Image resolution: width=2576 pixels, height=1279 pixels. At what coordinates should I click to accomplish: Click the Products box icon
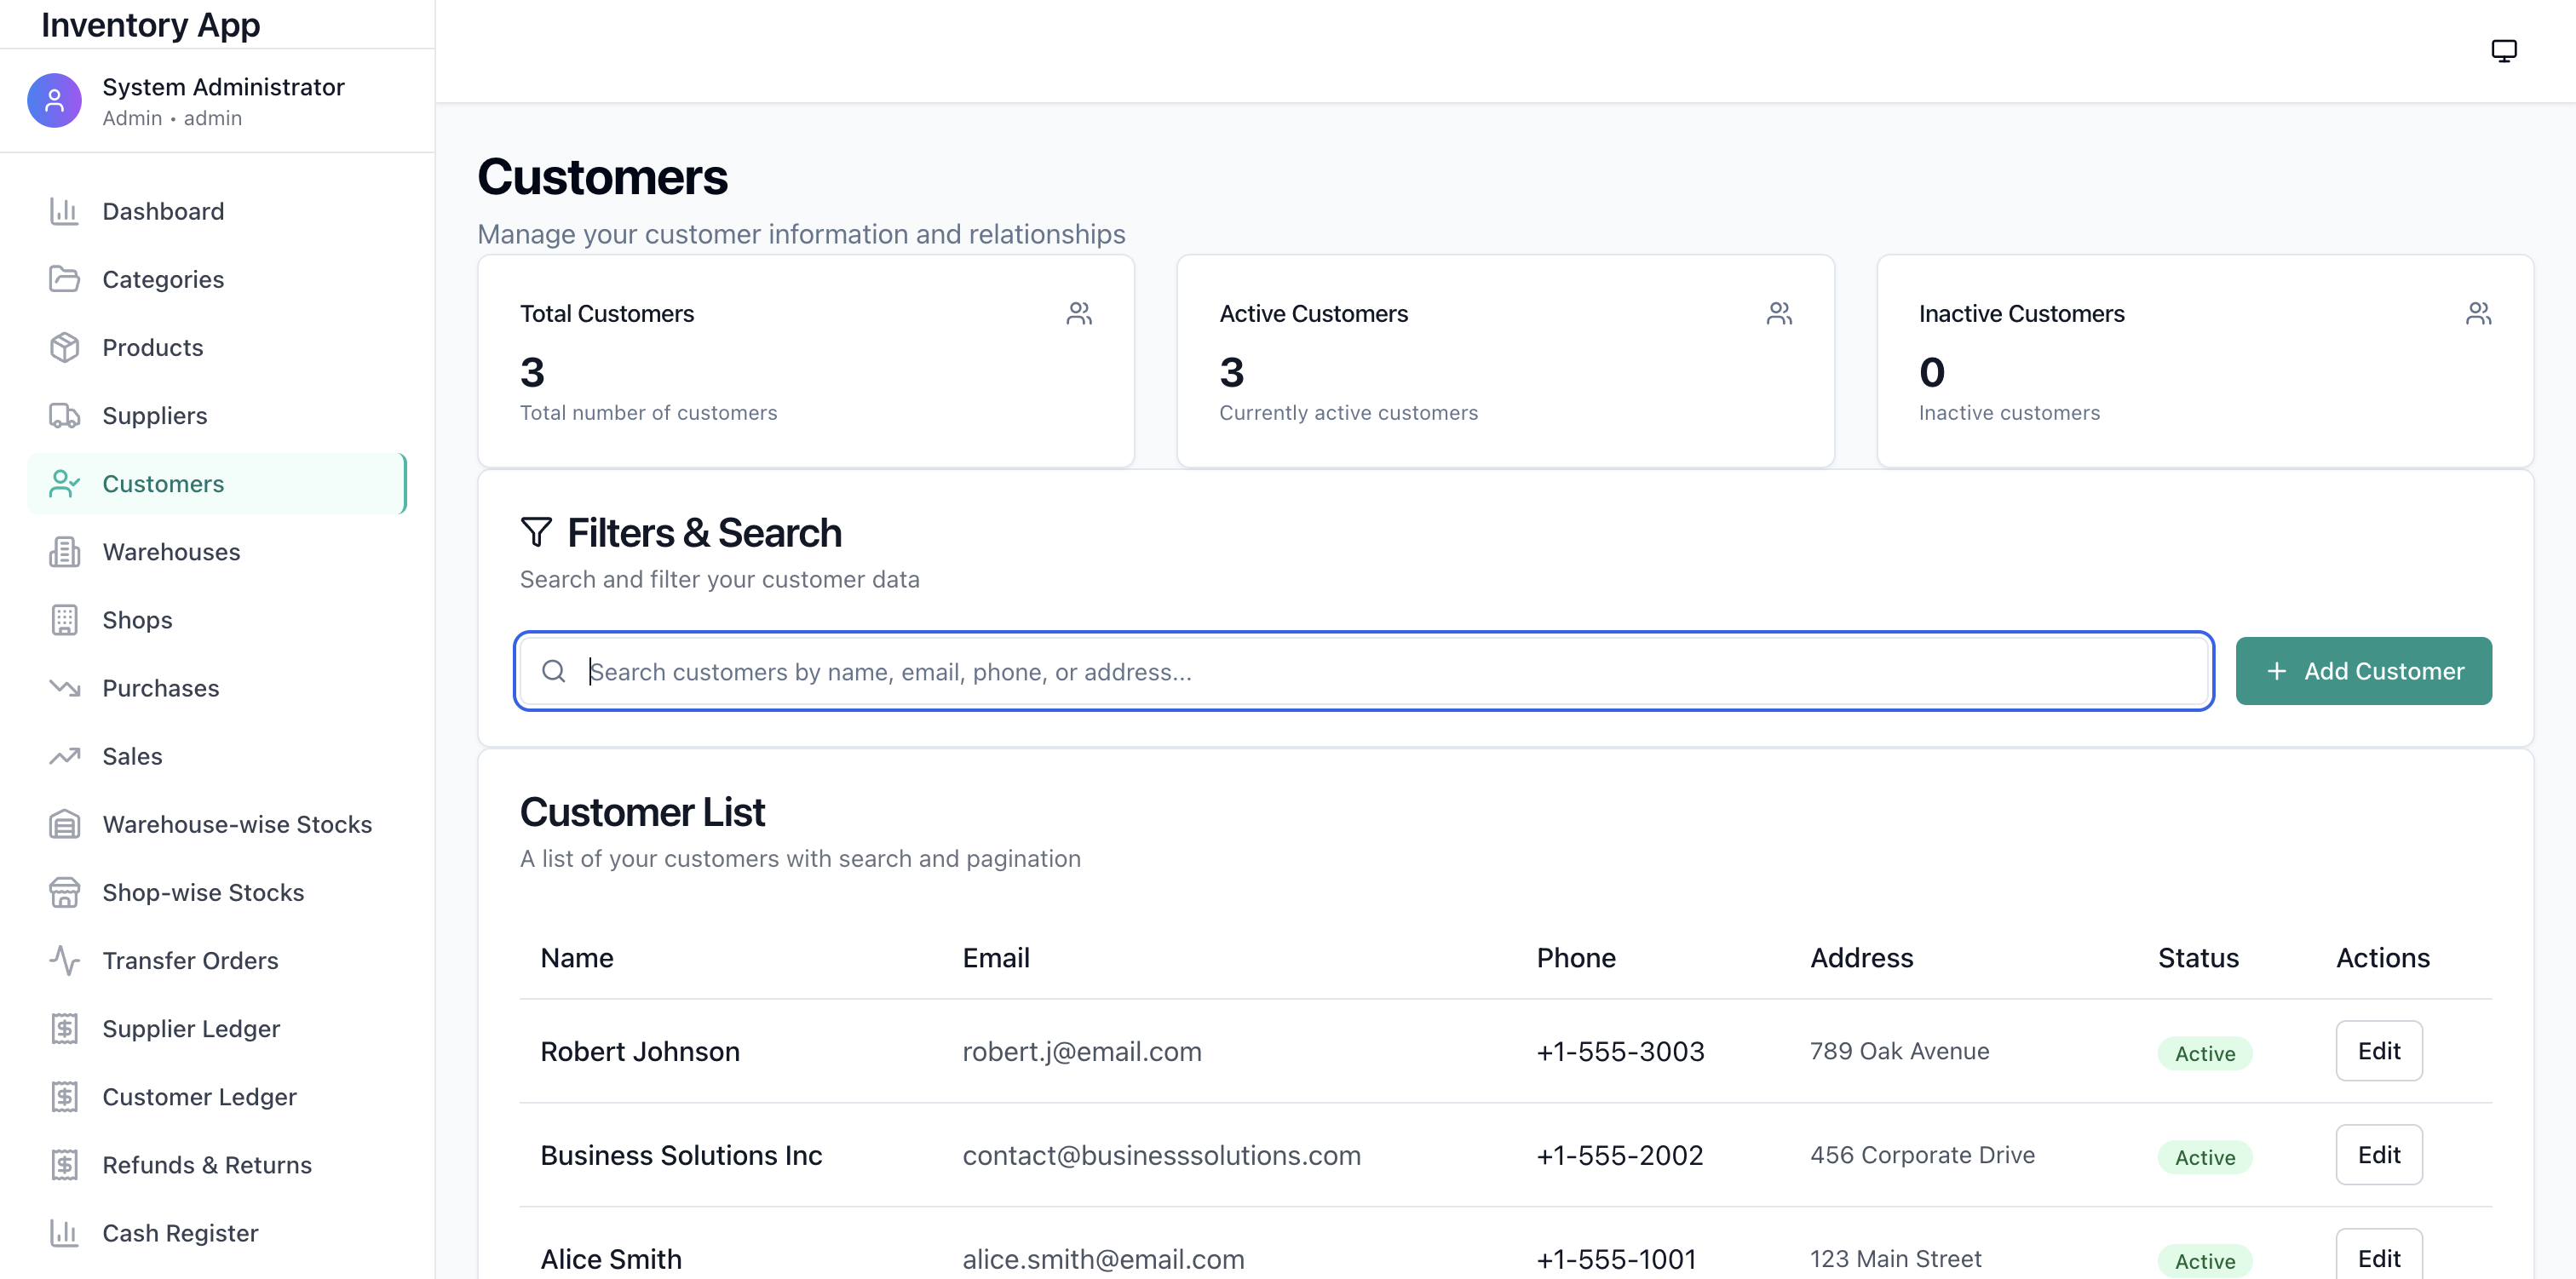64,347
